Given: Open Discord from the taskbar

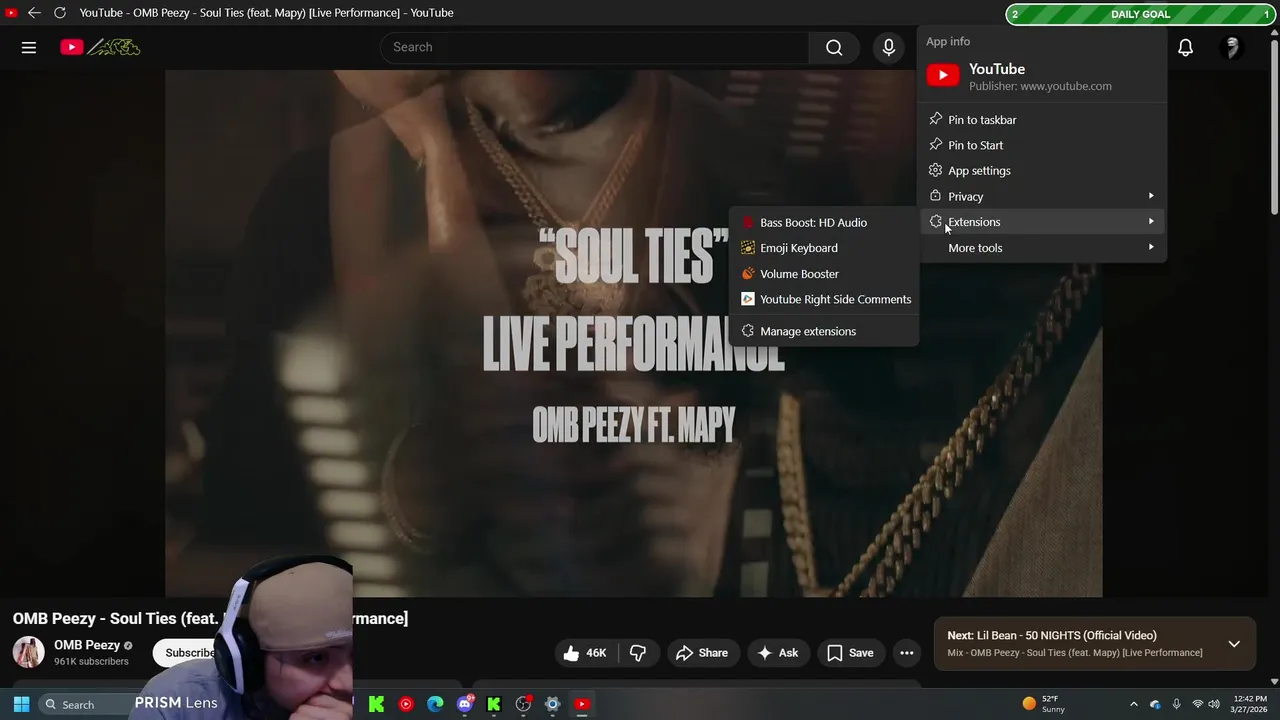Looking at the screenshot, I should click(465, 704).
